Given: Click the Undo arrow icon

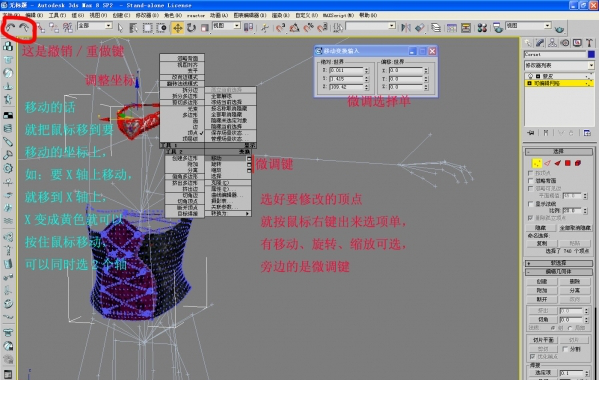Looking at the screenshot, I should (x=10, y=27).
